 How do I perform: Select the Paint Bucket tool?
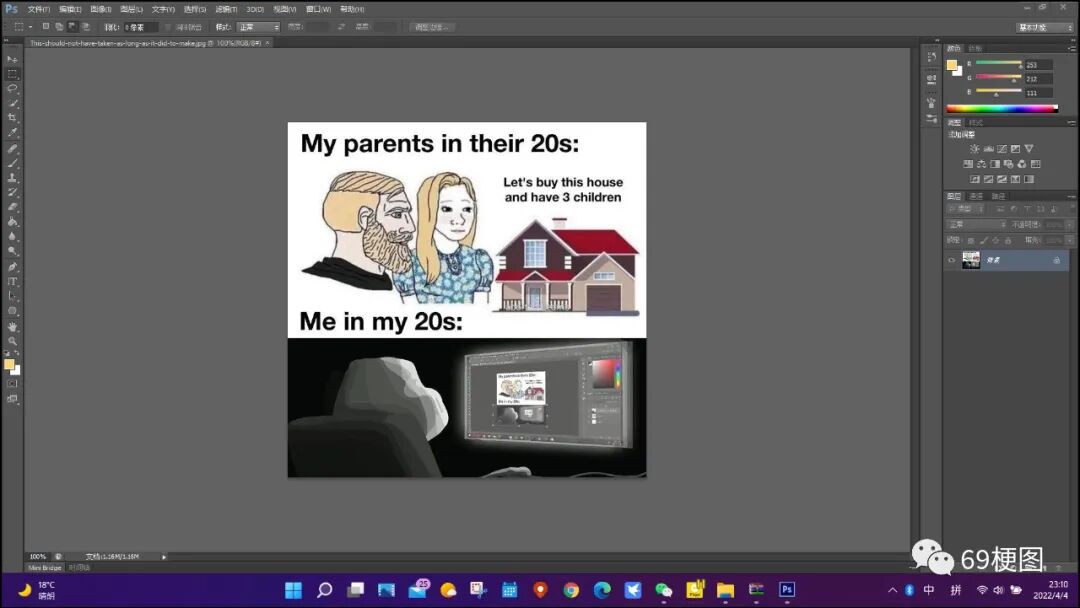pyautogui.click(x=12, y=222)
